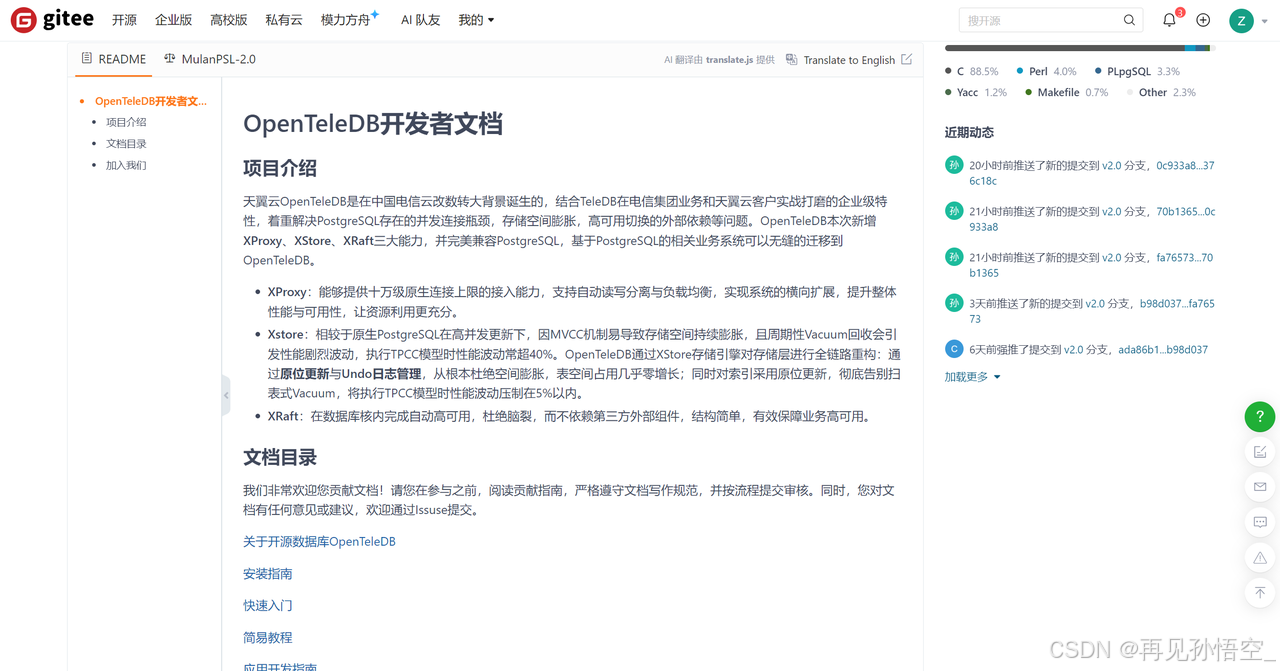This screenshot has height=671, width=1280.
Task: Switch to the MulanPSL-2.0 license tab
Action: (210, 59)
